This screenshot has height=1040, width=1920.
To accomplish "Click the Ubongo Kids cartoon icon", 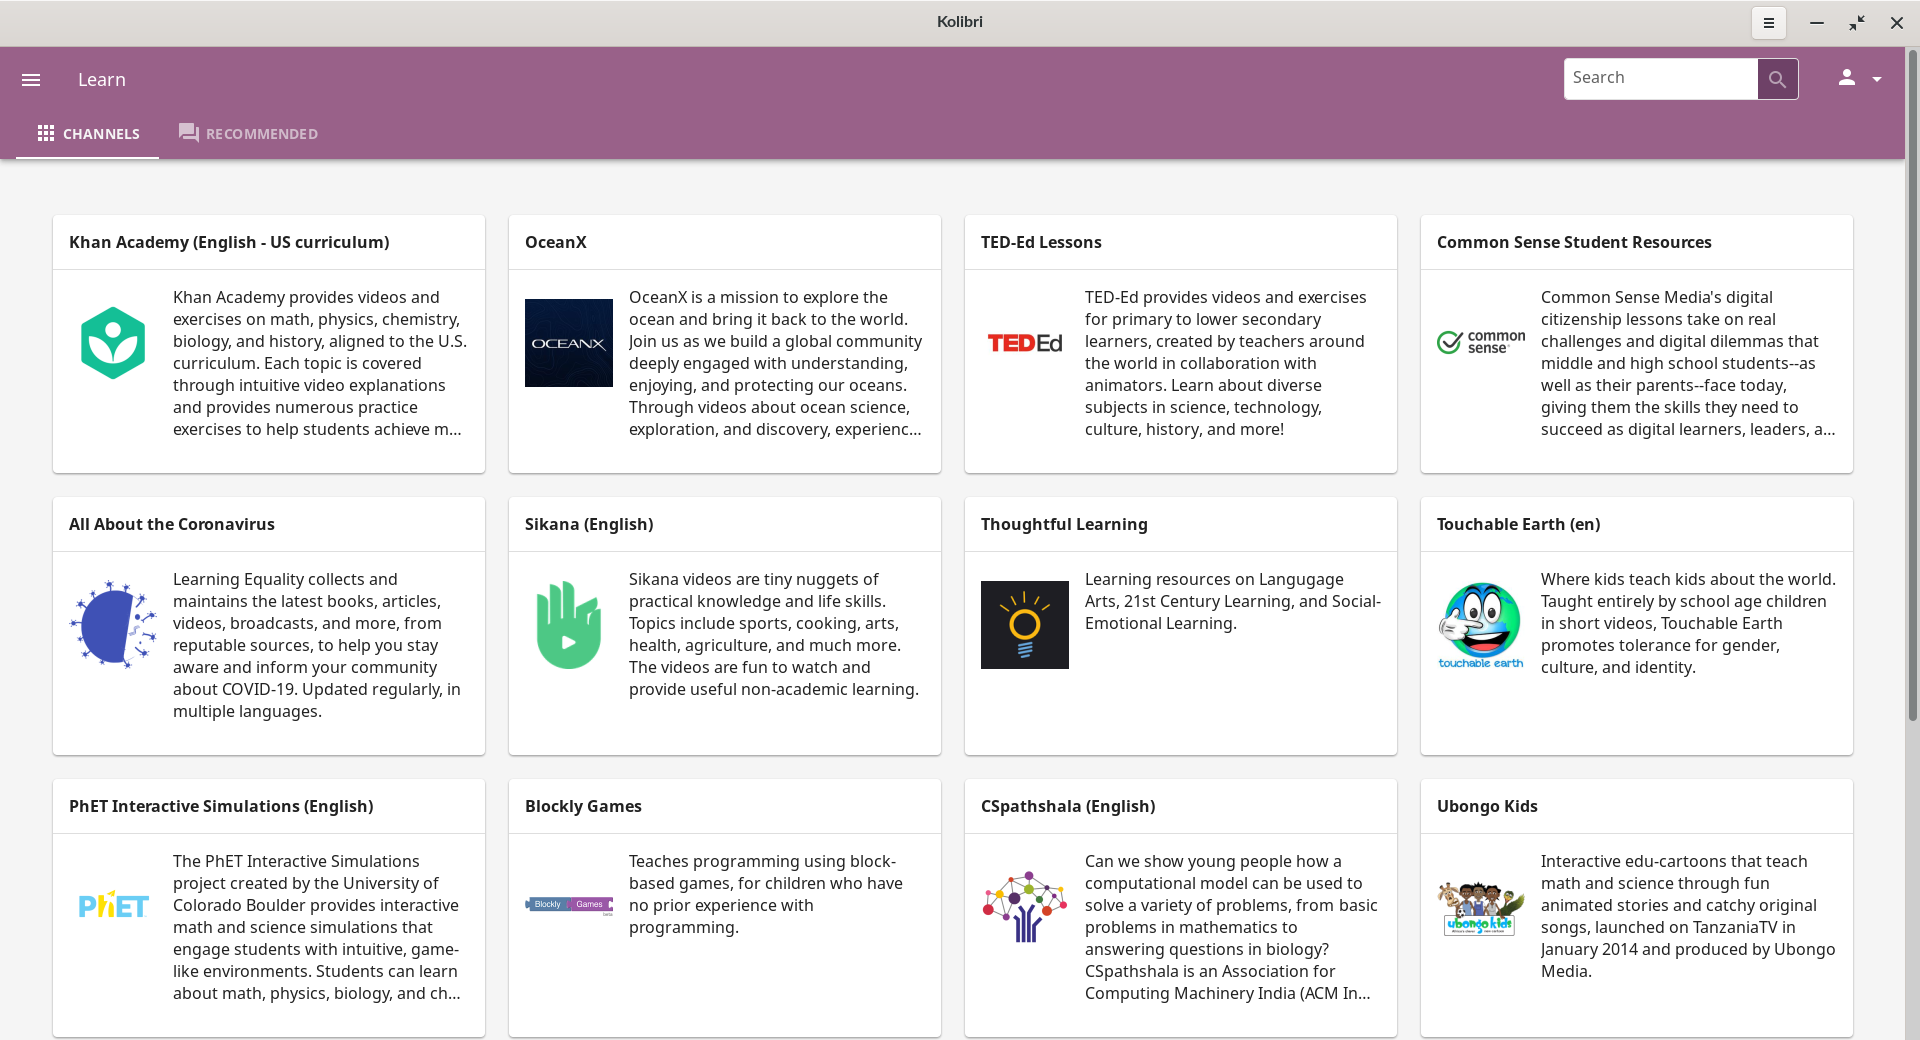I will pos(1481,908).
